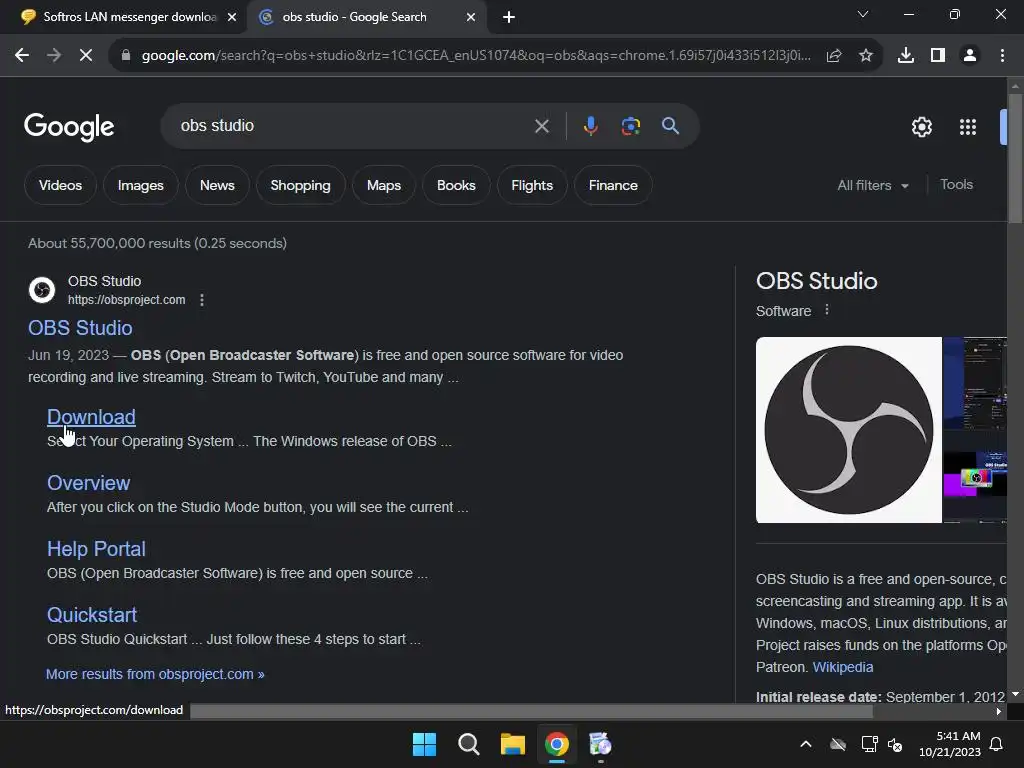Show hidden system tray icons
Viewport: 1024px width, 768px height.
[806, 744]
